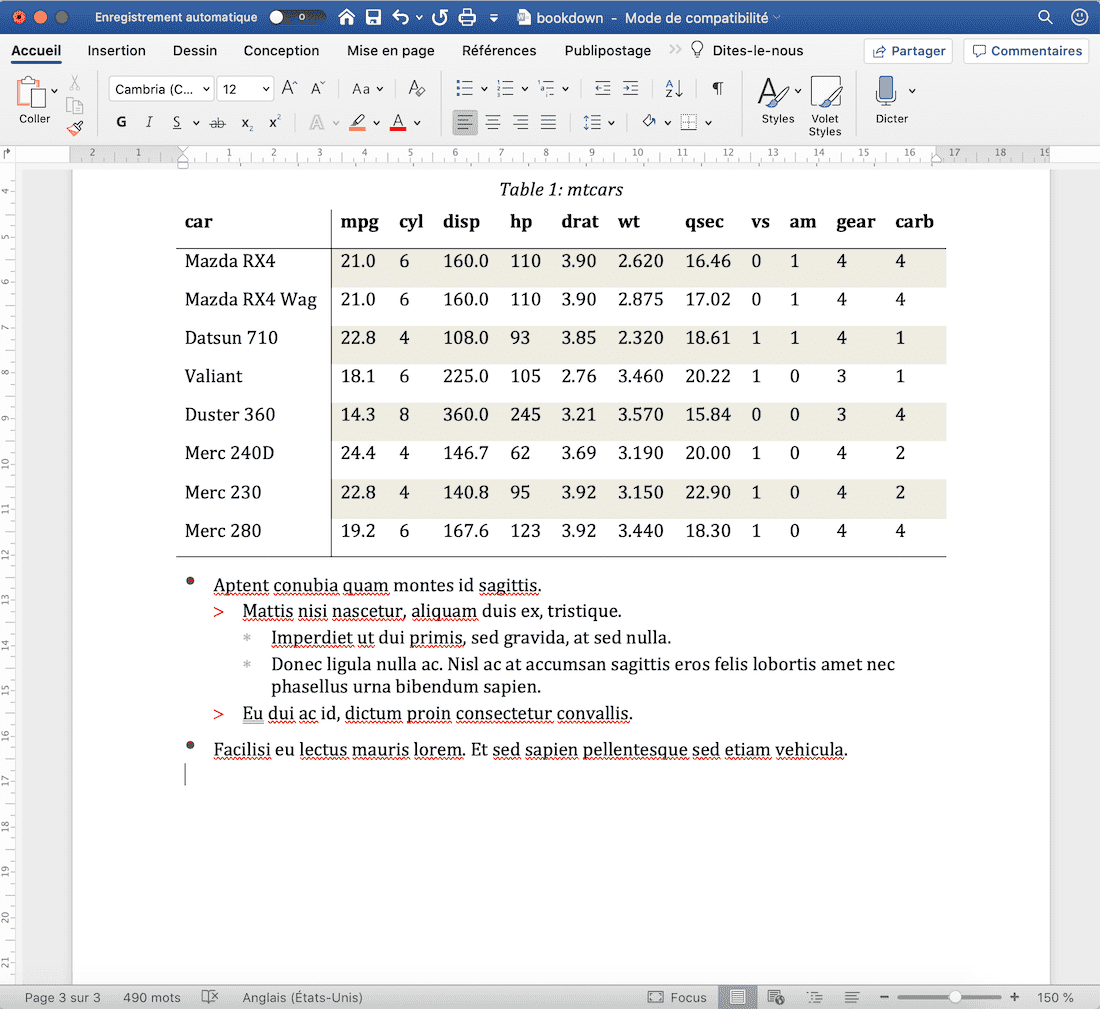Viewport: 1100px width, 1009px height.
Task: Open the Dessin ribbon tab
Action: point(195,51)
